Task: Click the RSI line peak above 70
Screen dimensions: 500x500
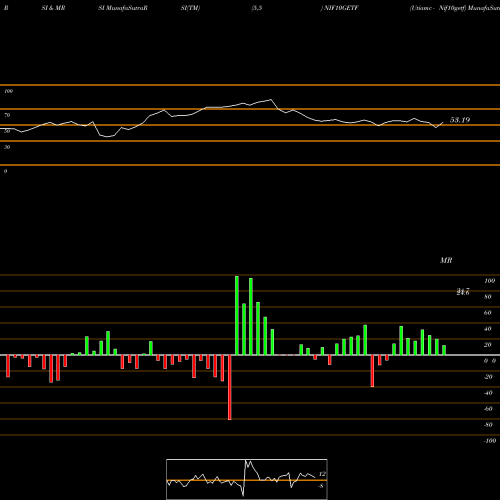Action: (x=271, y=99)
